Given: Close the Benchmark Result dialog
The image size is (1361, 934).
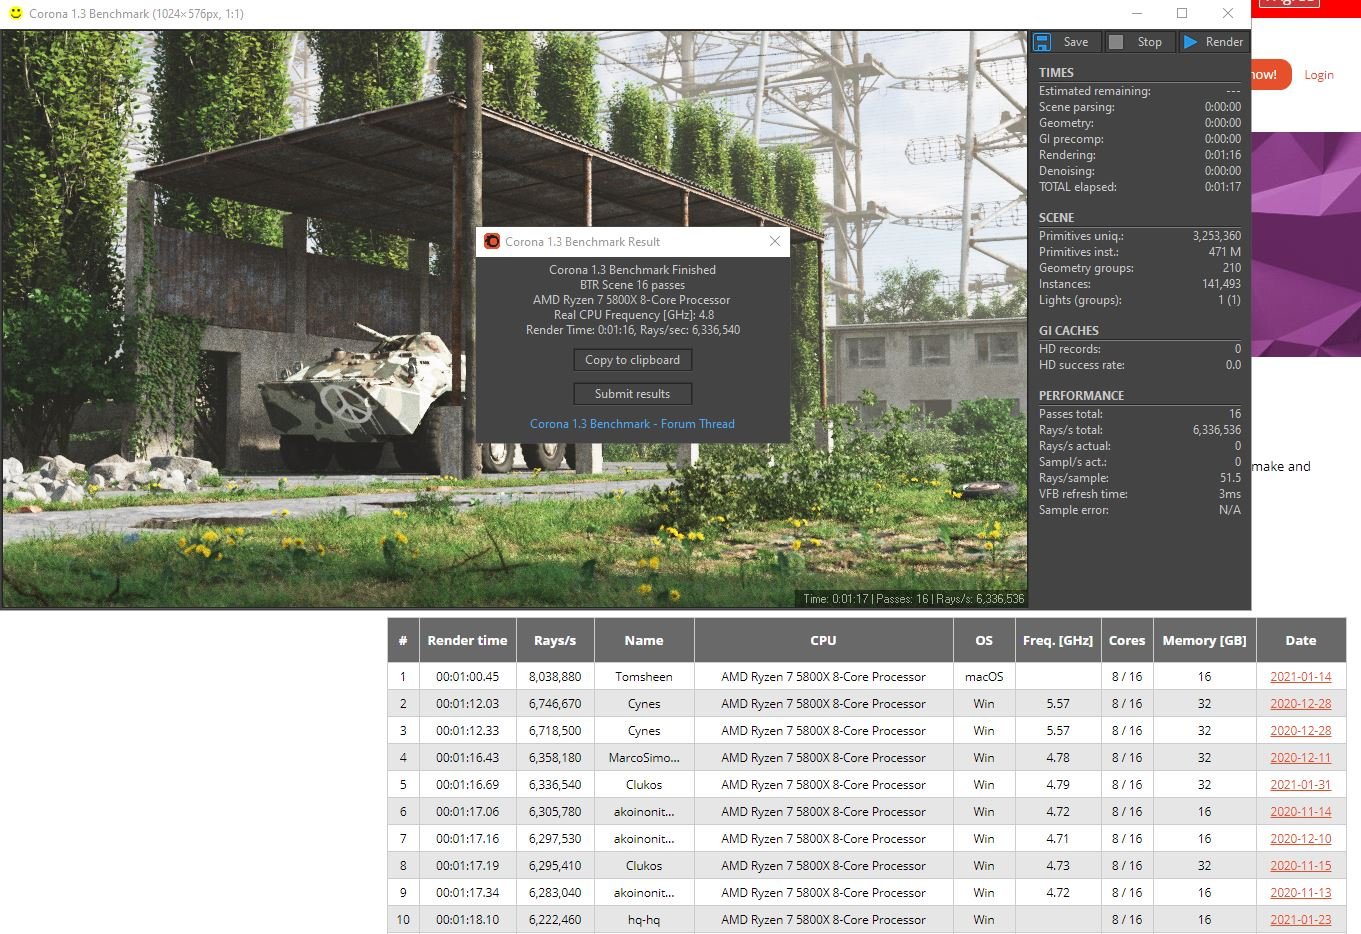Looking at the screenshot, I should click(x=774, y=241).
